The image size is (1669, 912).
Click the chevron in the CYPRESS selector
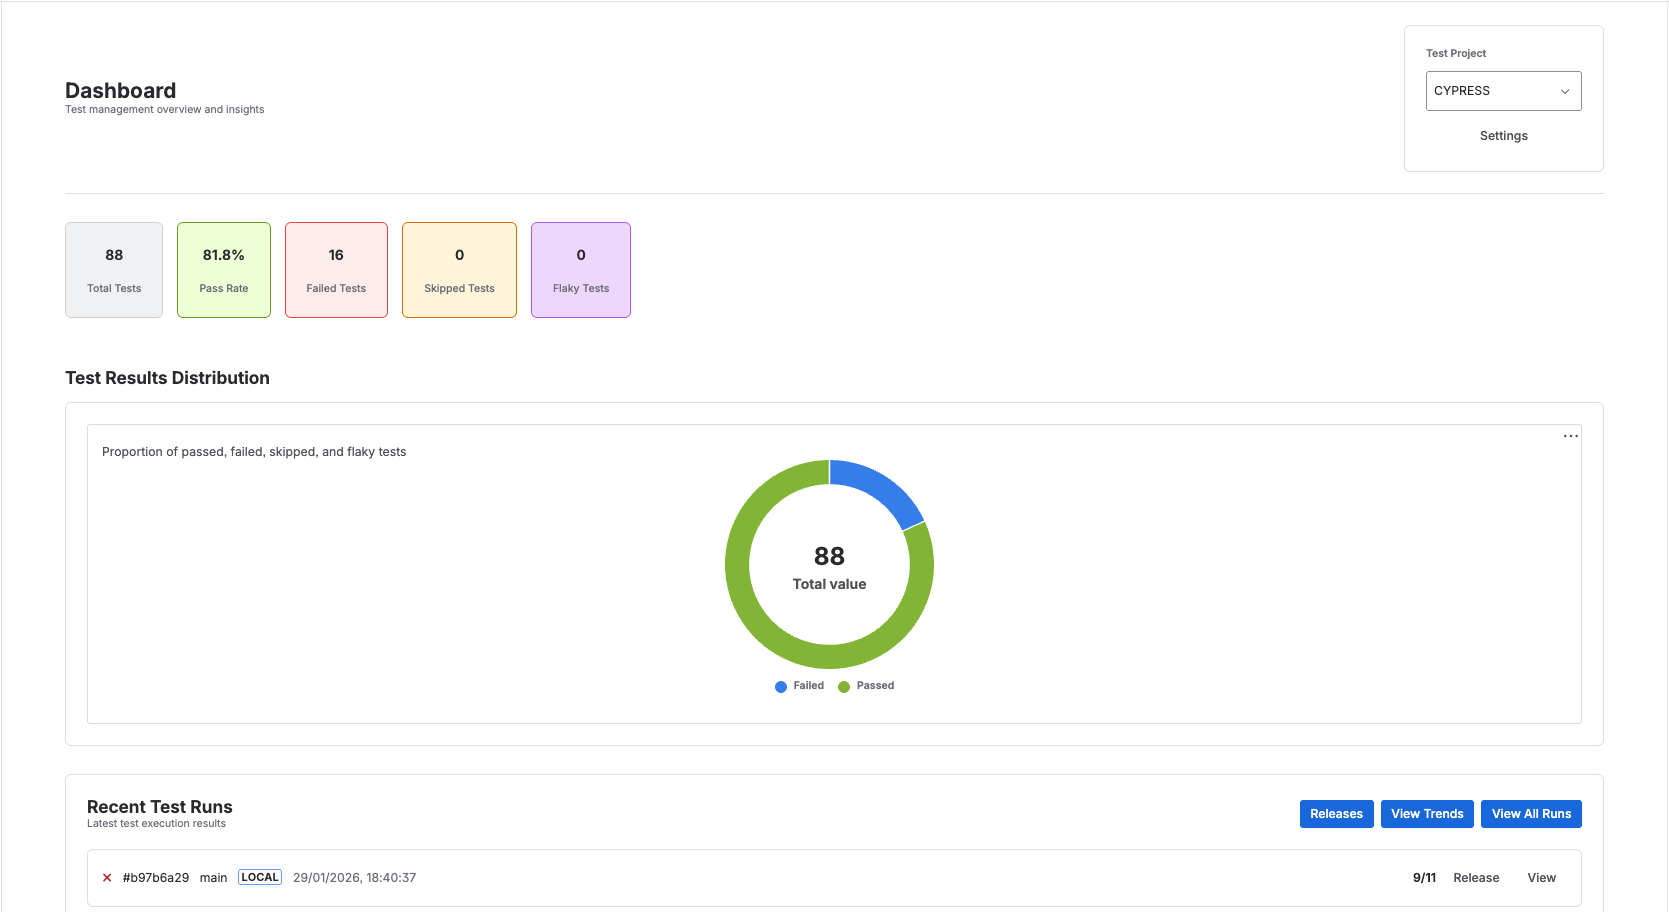[x=1564, y=91]
